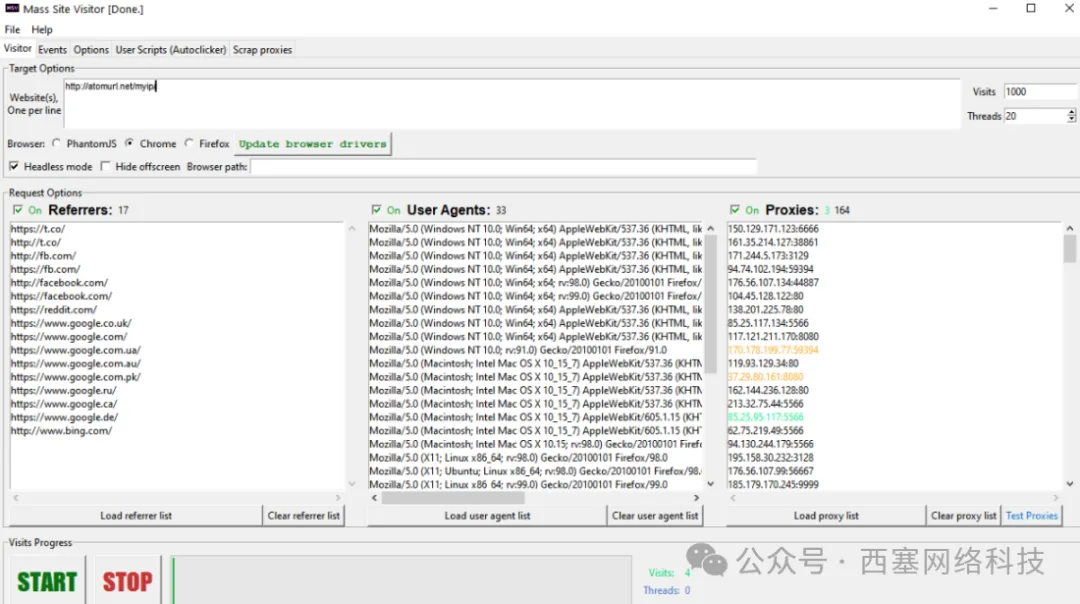Toggle the Proxies On checkbox

735,209
